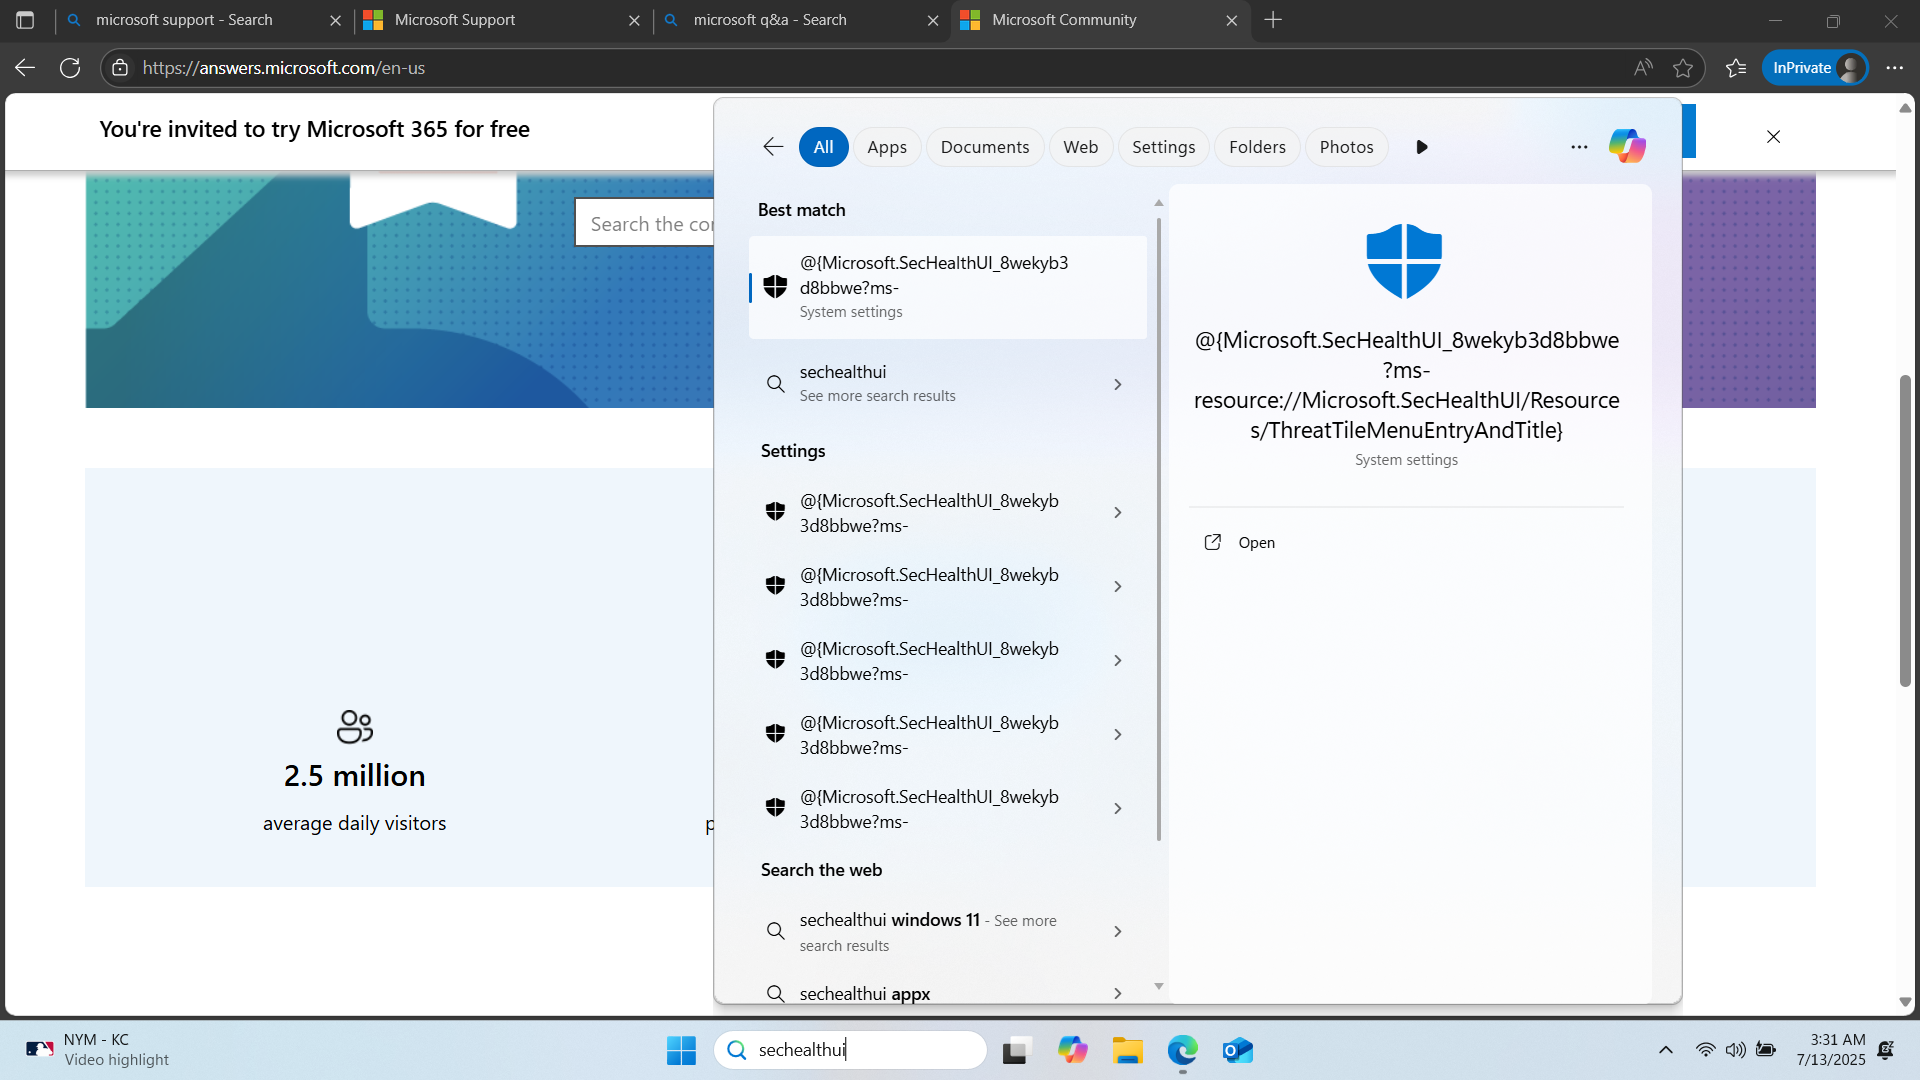The width and height of the screenshot is (1920, 1080).
Task: Select the Apps filter tab
Action: coord(886,147)
